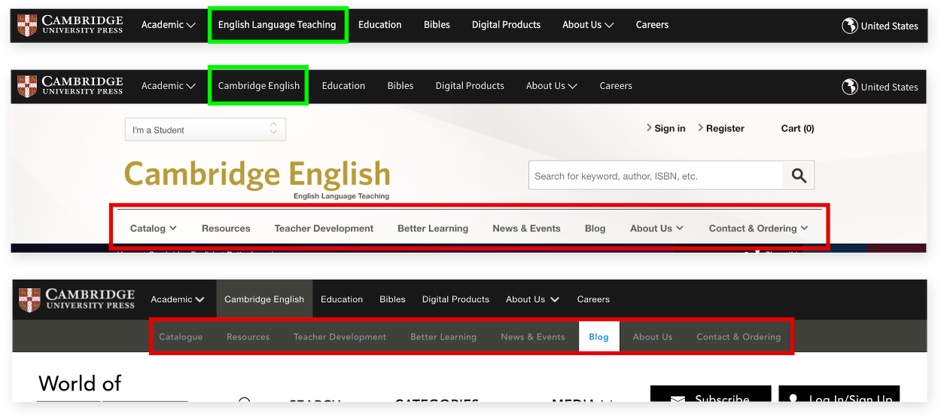Open Resources in the grey sub-navigation bar

248,337
